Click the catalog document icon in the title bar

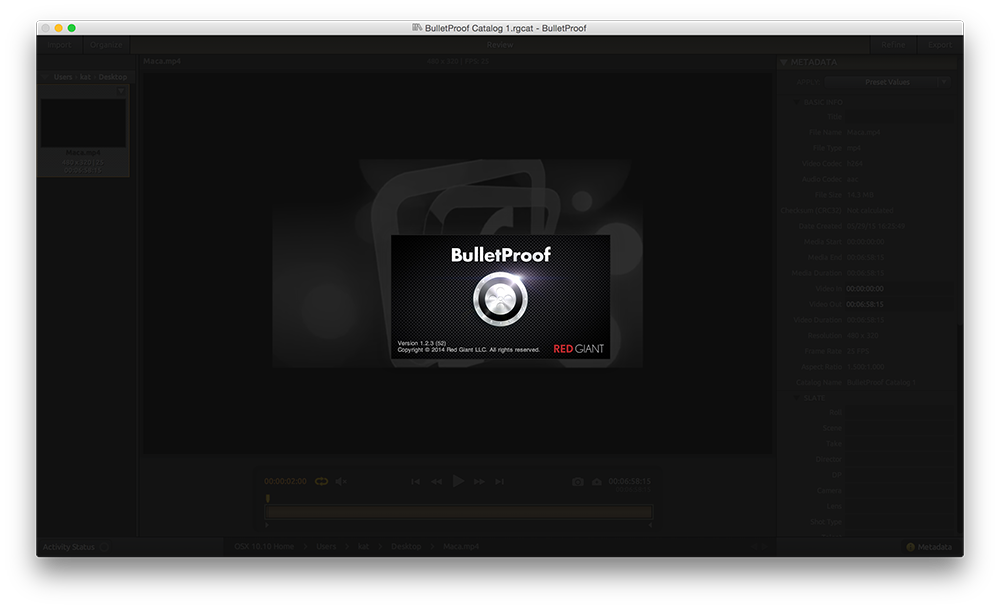point(417,27)
